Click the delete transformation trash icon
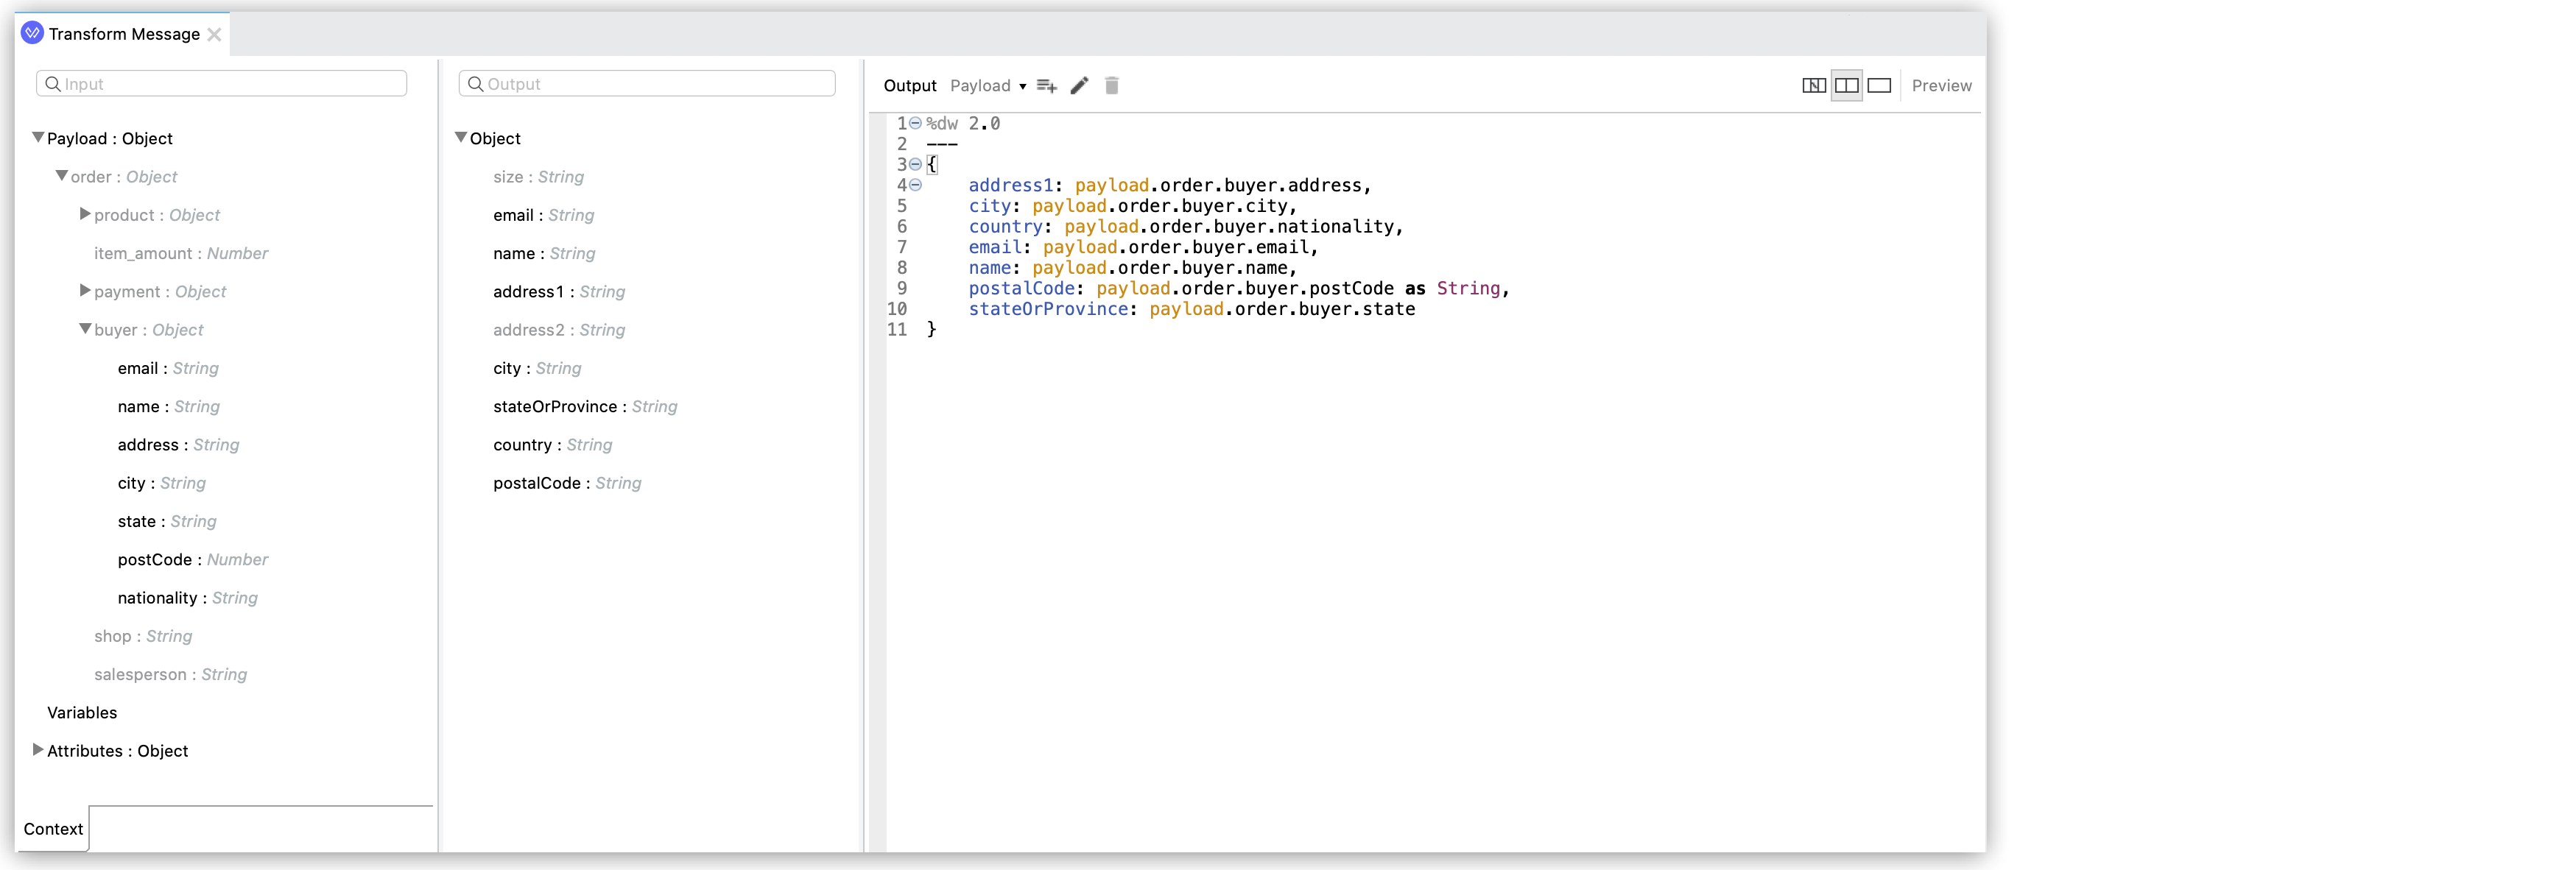Screen dimensions: 2576x870 tap(1112, 85)
